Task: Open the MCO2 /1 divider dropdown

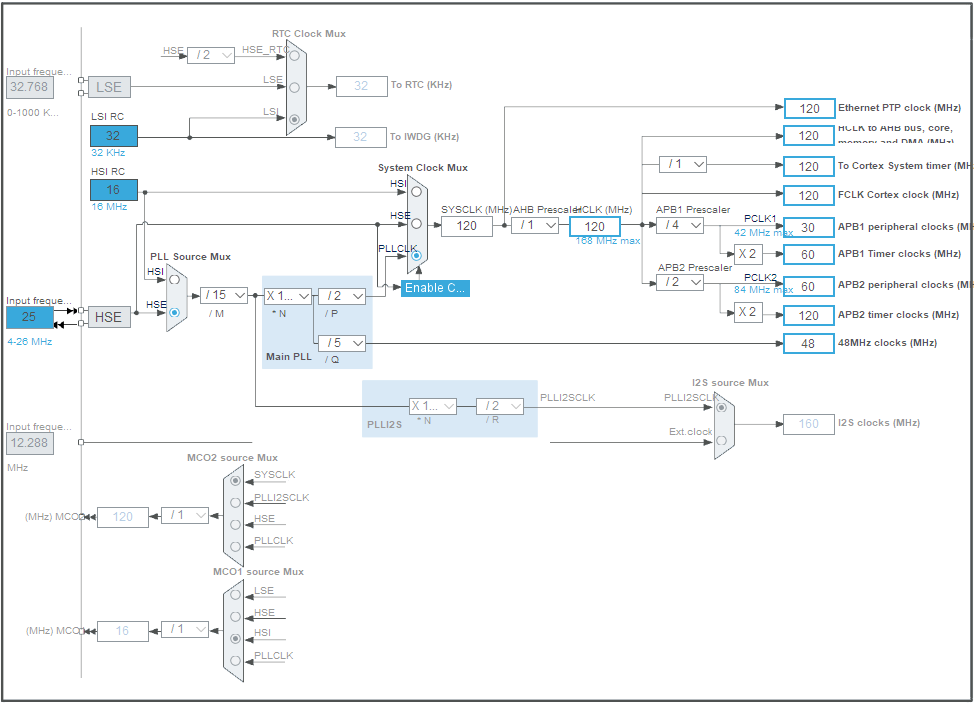Action: point(184,516)
